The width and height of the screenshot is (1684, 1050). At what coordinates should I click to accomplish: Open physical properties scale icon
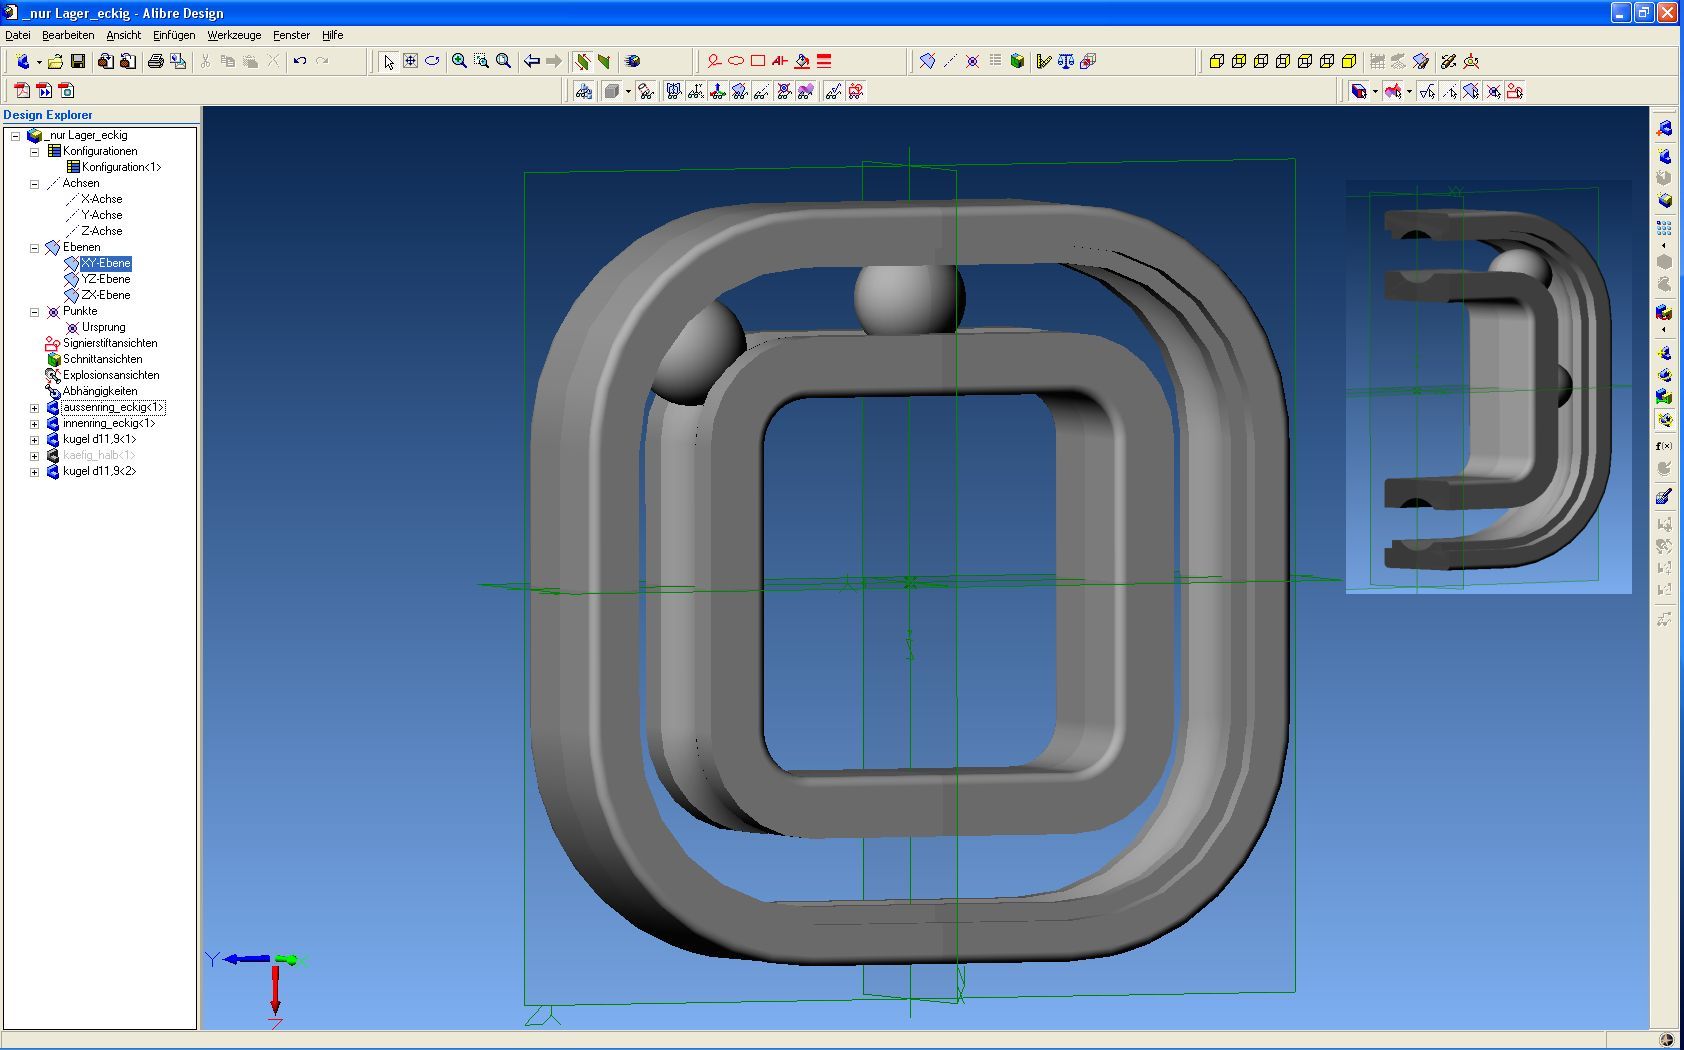pos(1066,62)
